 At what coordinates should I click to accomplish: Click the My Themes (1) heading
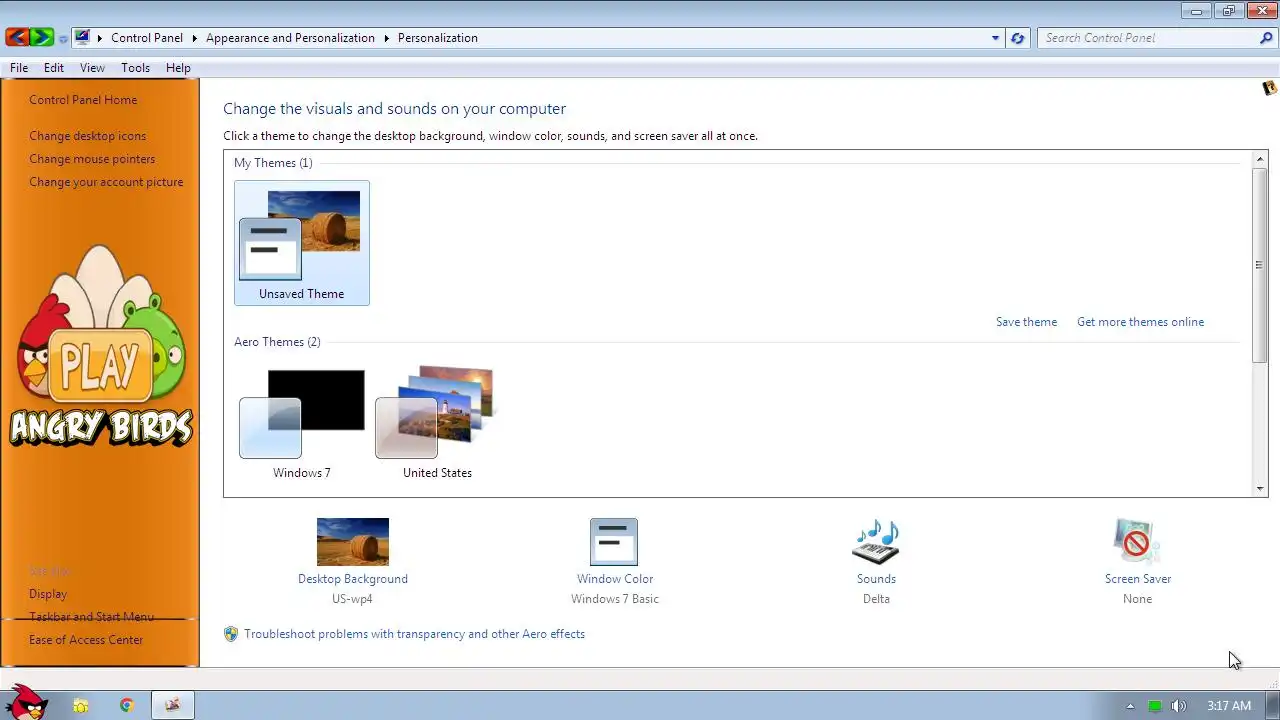(x=273, y=163)
